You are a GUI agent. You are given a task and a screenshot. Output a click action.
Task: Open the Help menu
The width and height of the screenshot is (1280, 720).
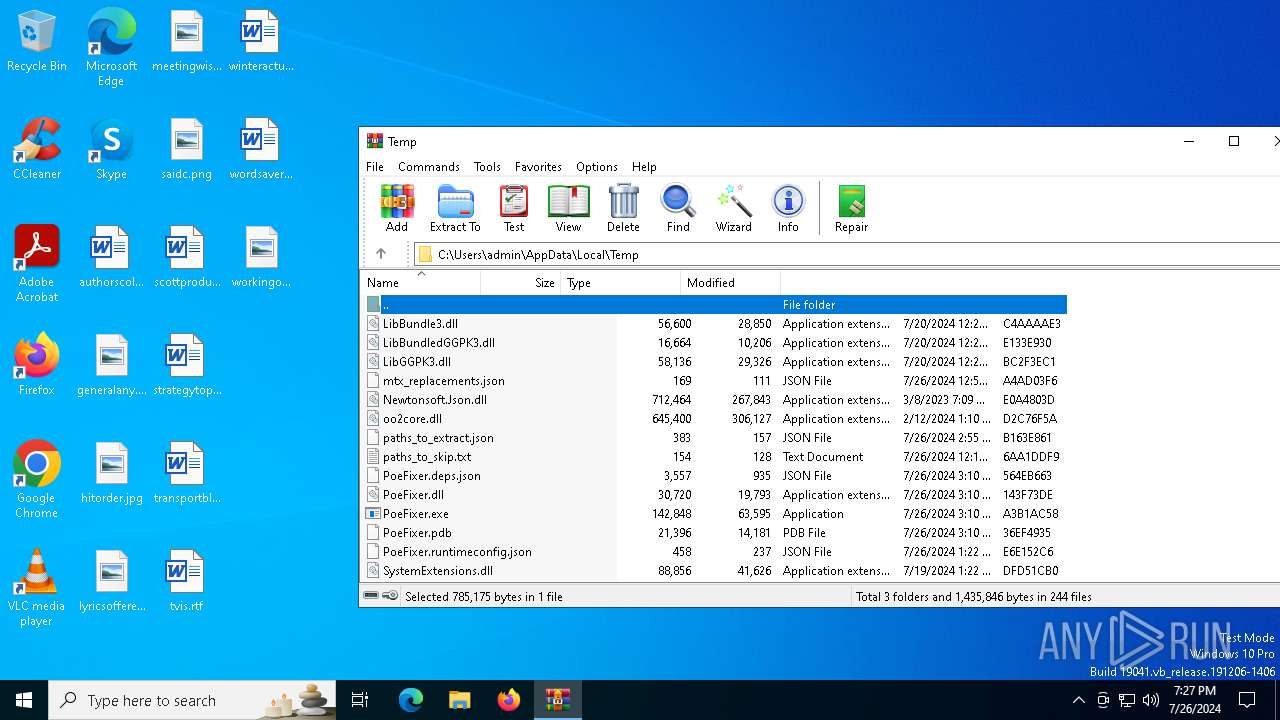644,167
